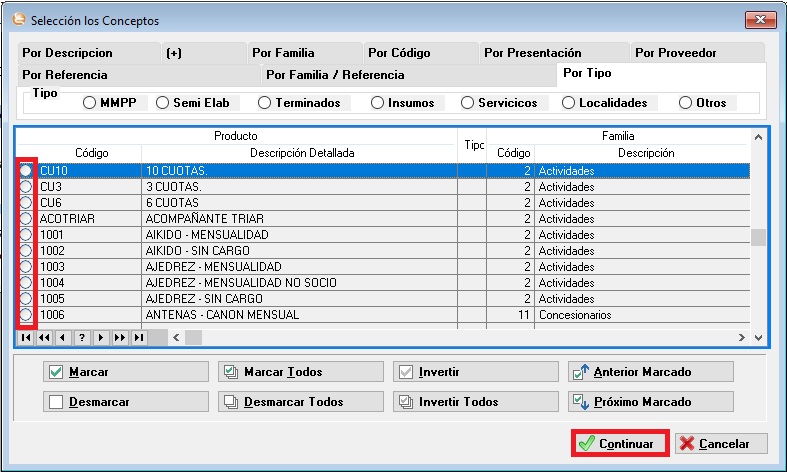
Task: Choose the Servicicos type option
Action: pos(467,103)
